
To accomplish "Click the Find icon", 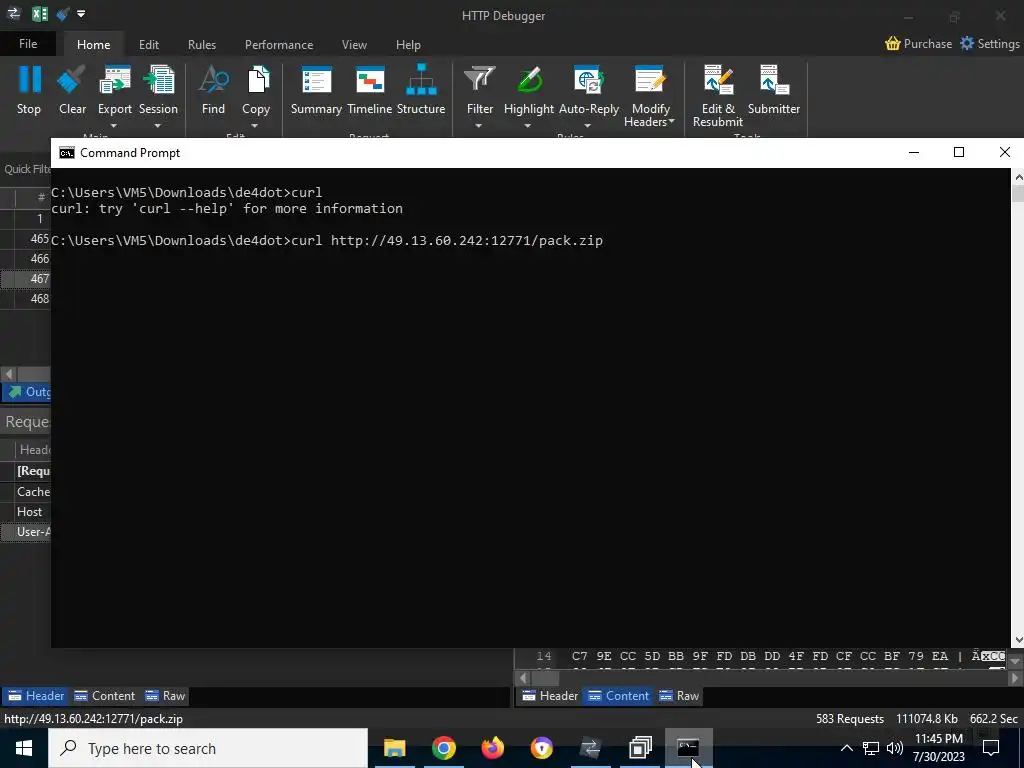I will 214,80.
